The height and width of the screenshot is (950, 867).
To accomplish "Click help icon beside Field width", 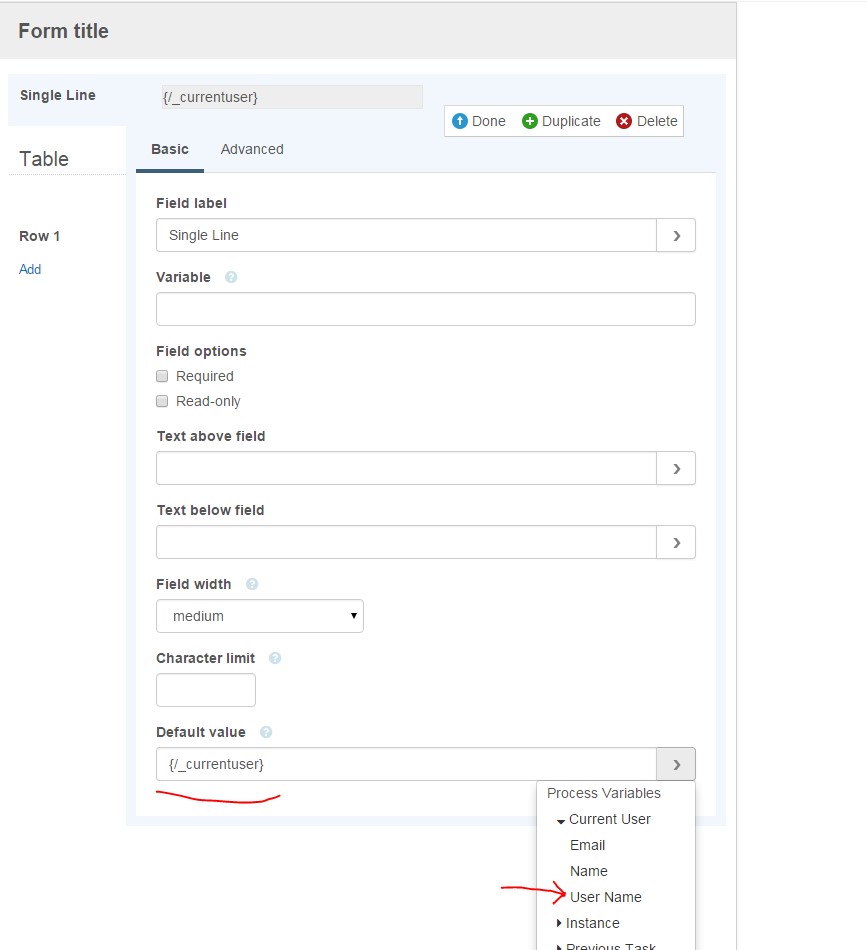I will pos(252,584).
